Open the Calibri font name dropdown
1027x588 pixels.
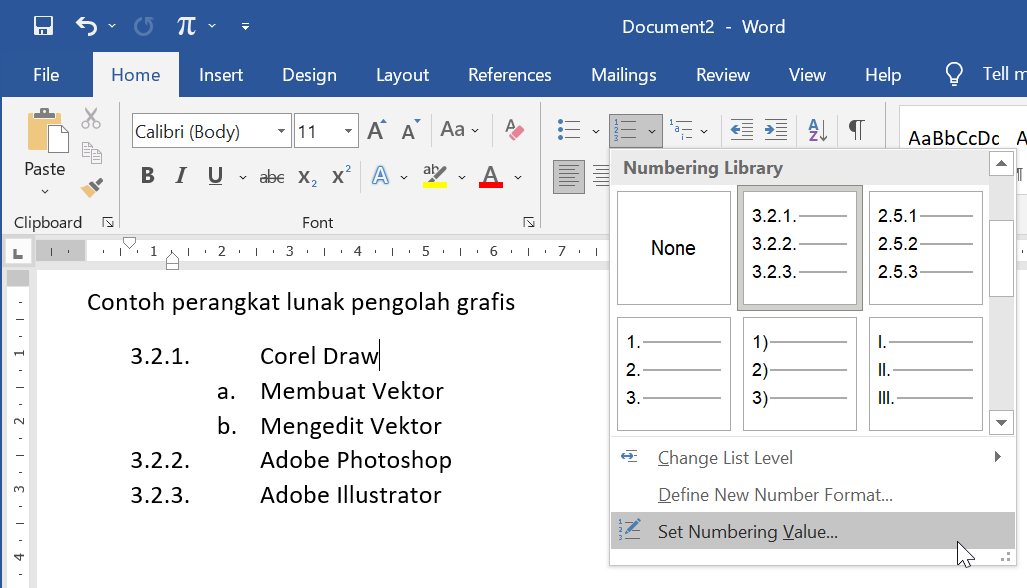(283, 131)
